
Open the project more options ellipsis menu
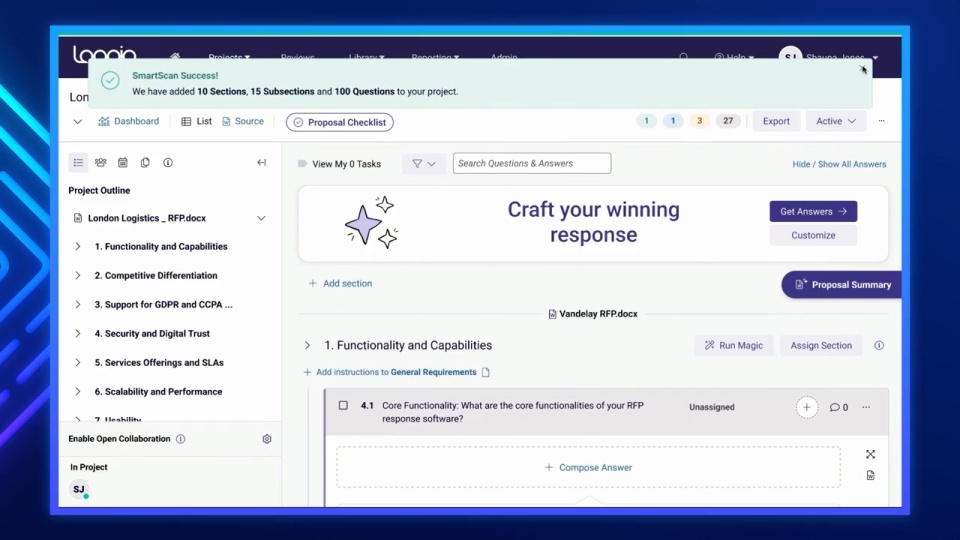[x=882, y=121]
